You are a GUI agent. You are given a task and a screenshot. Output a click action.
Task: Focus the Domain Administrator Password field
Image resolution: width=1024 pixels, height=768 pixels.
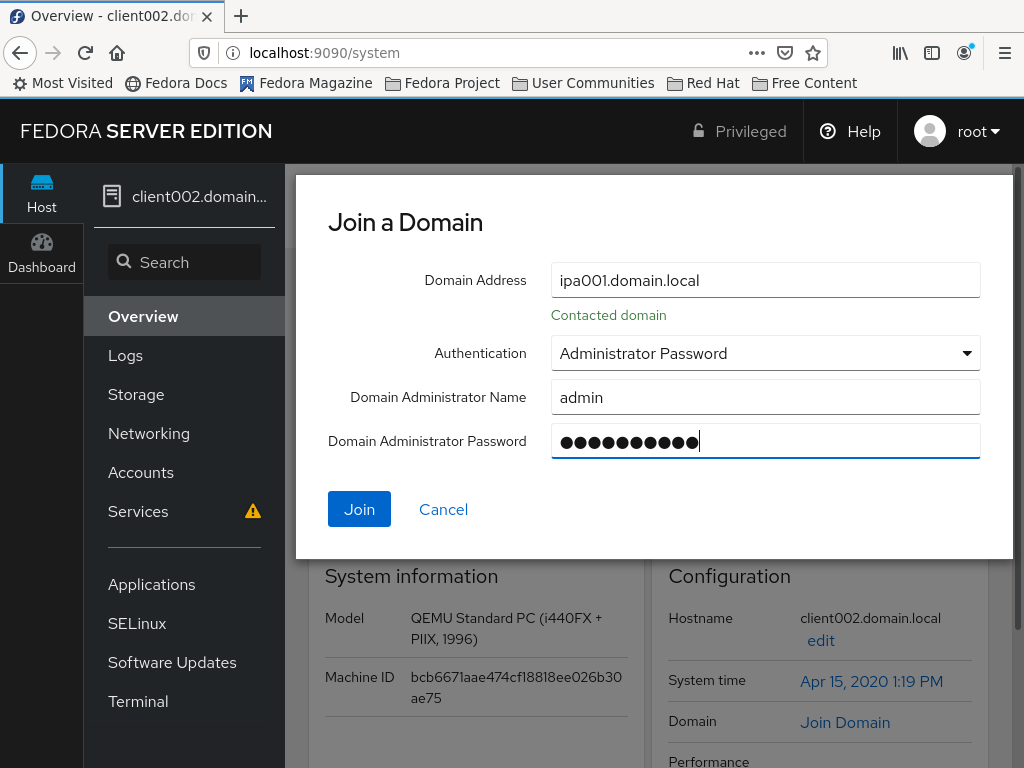click(x=765, y=441)
